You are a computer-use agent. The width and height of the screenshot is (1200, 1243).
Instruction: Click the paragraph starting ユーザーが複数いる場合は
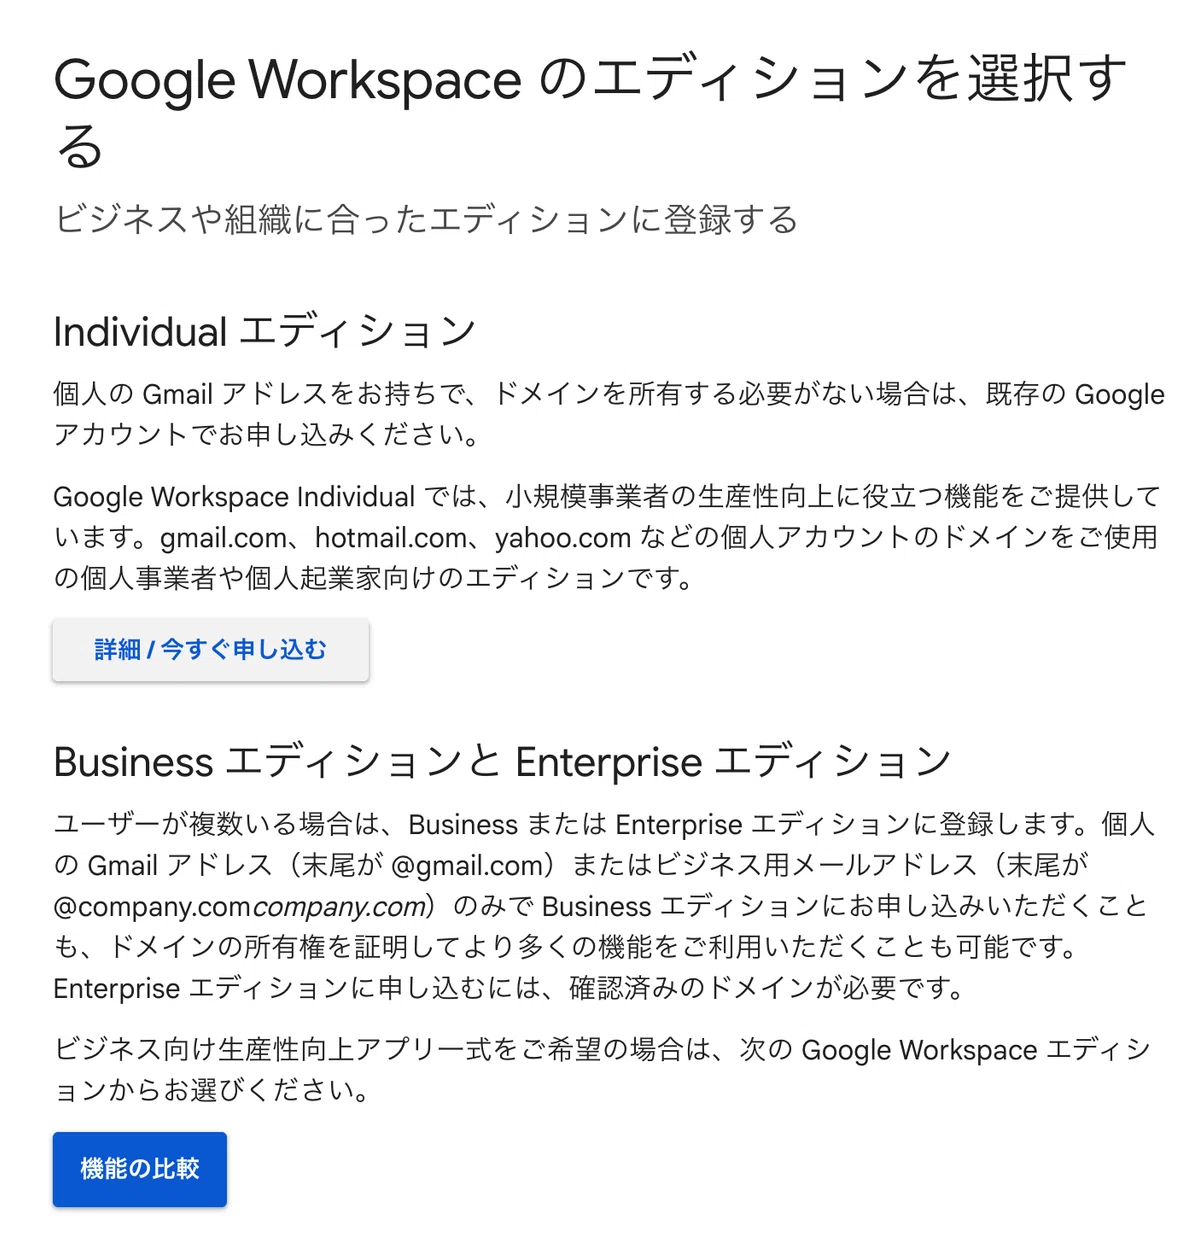coord(604,906)
